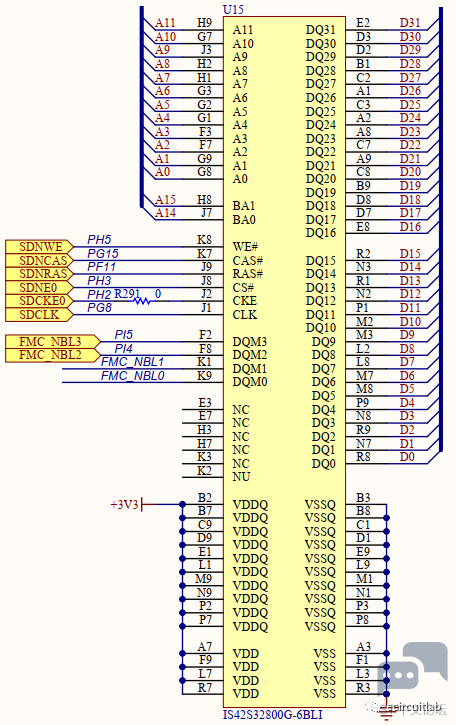Image resolution: width=456 pixels, height=725 pixels.
Task: Click the SDCKE0 port
Action: [x=39, y=301]
